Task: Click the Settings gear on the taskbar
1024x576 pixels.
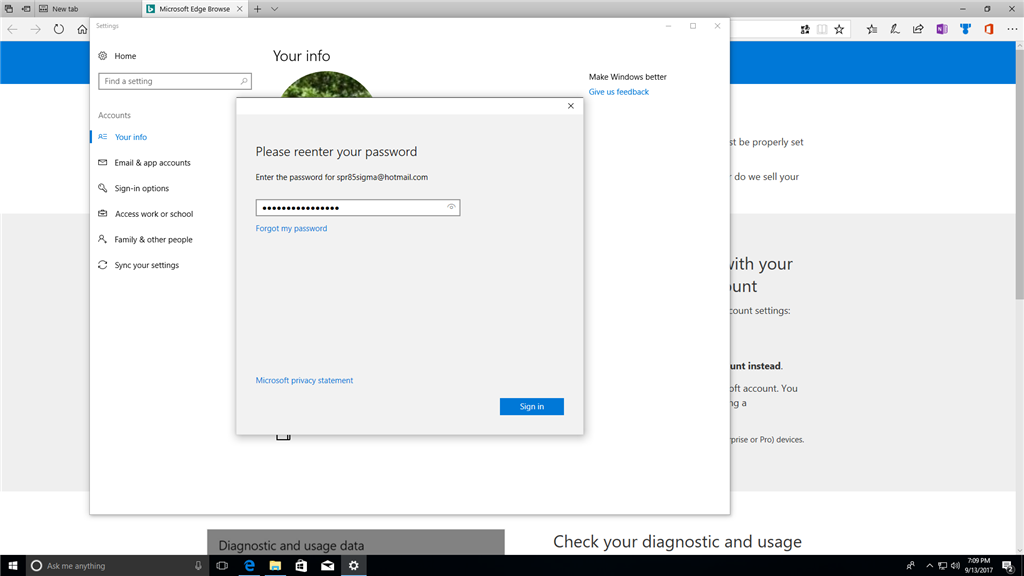Action: (x=353, y=566)
